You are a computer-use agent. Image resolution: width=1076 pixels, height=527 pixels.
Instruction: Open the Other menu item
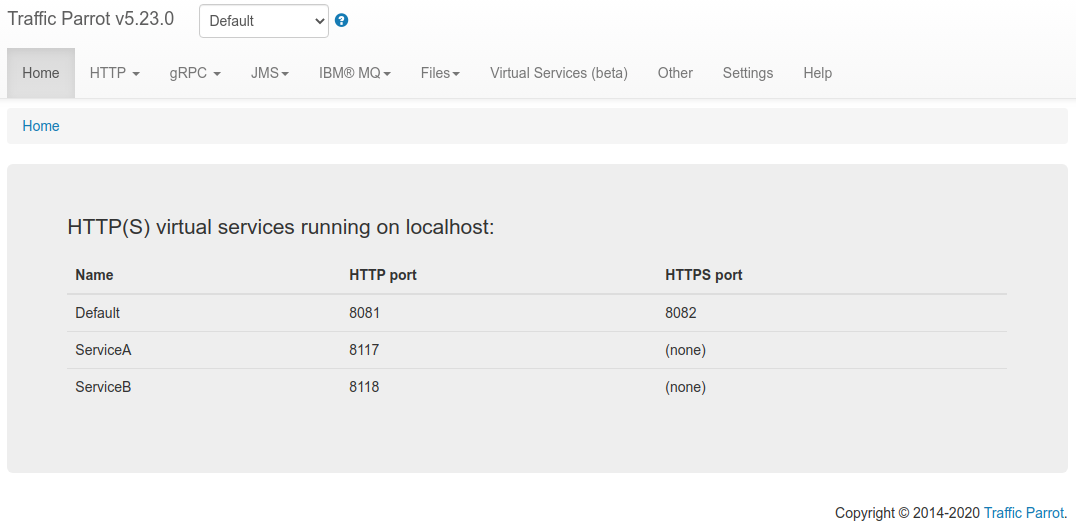[x=675, y=73]
